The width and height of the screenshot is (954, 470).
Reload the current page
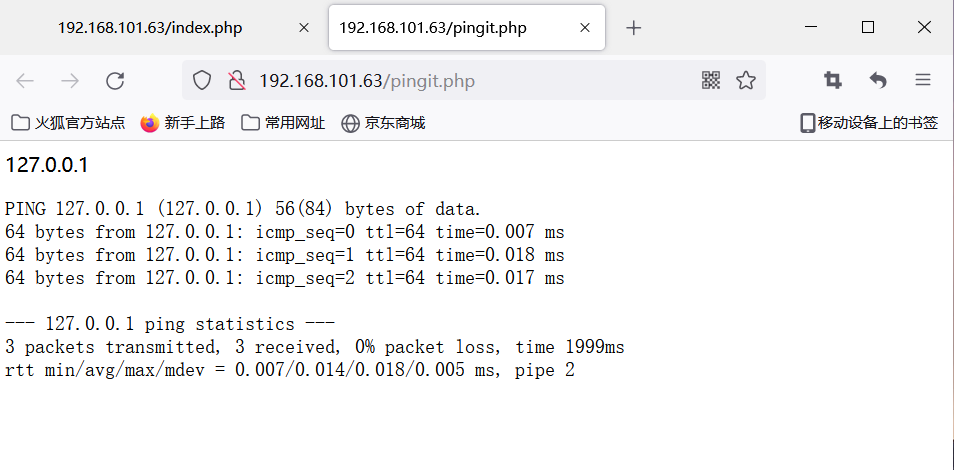[115, 80]
